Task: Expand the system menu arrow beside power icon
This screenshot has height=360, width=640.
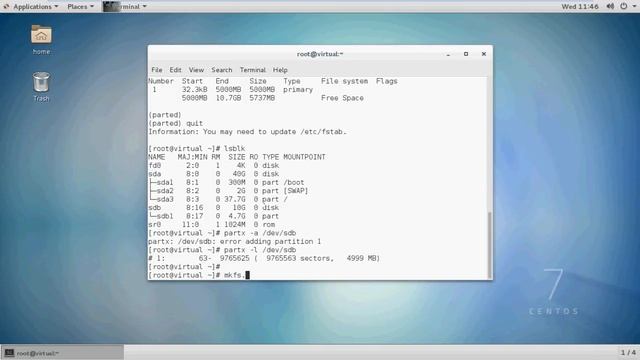Action: click(634, 7)
